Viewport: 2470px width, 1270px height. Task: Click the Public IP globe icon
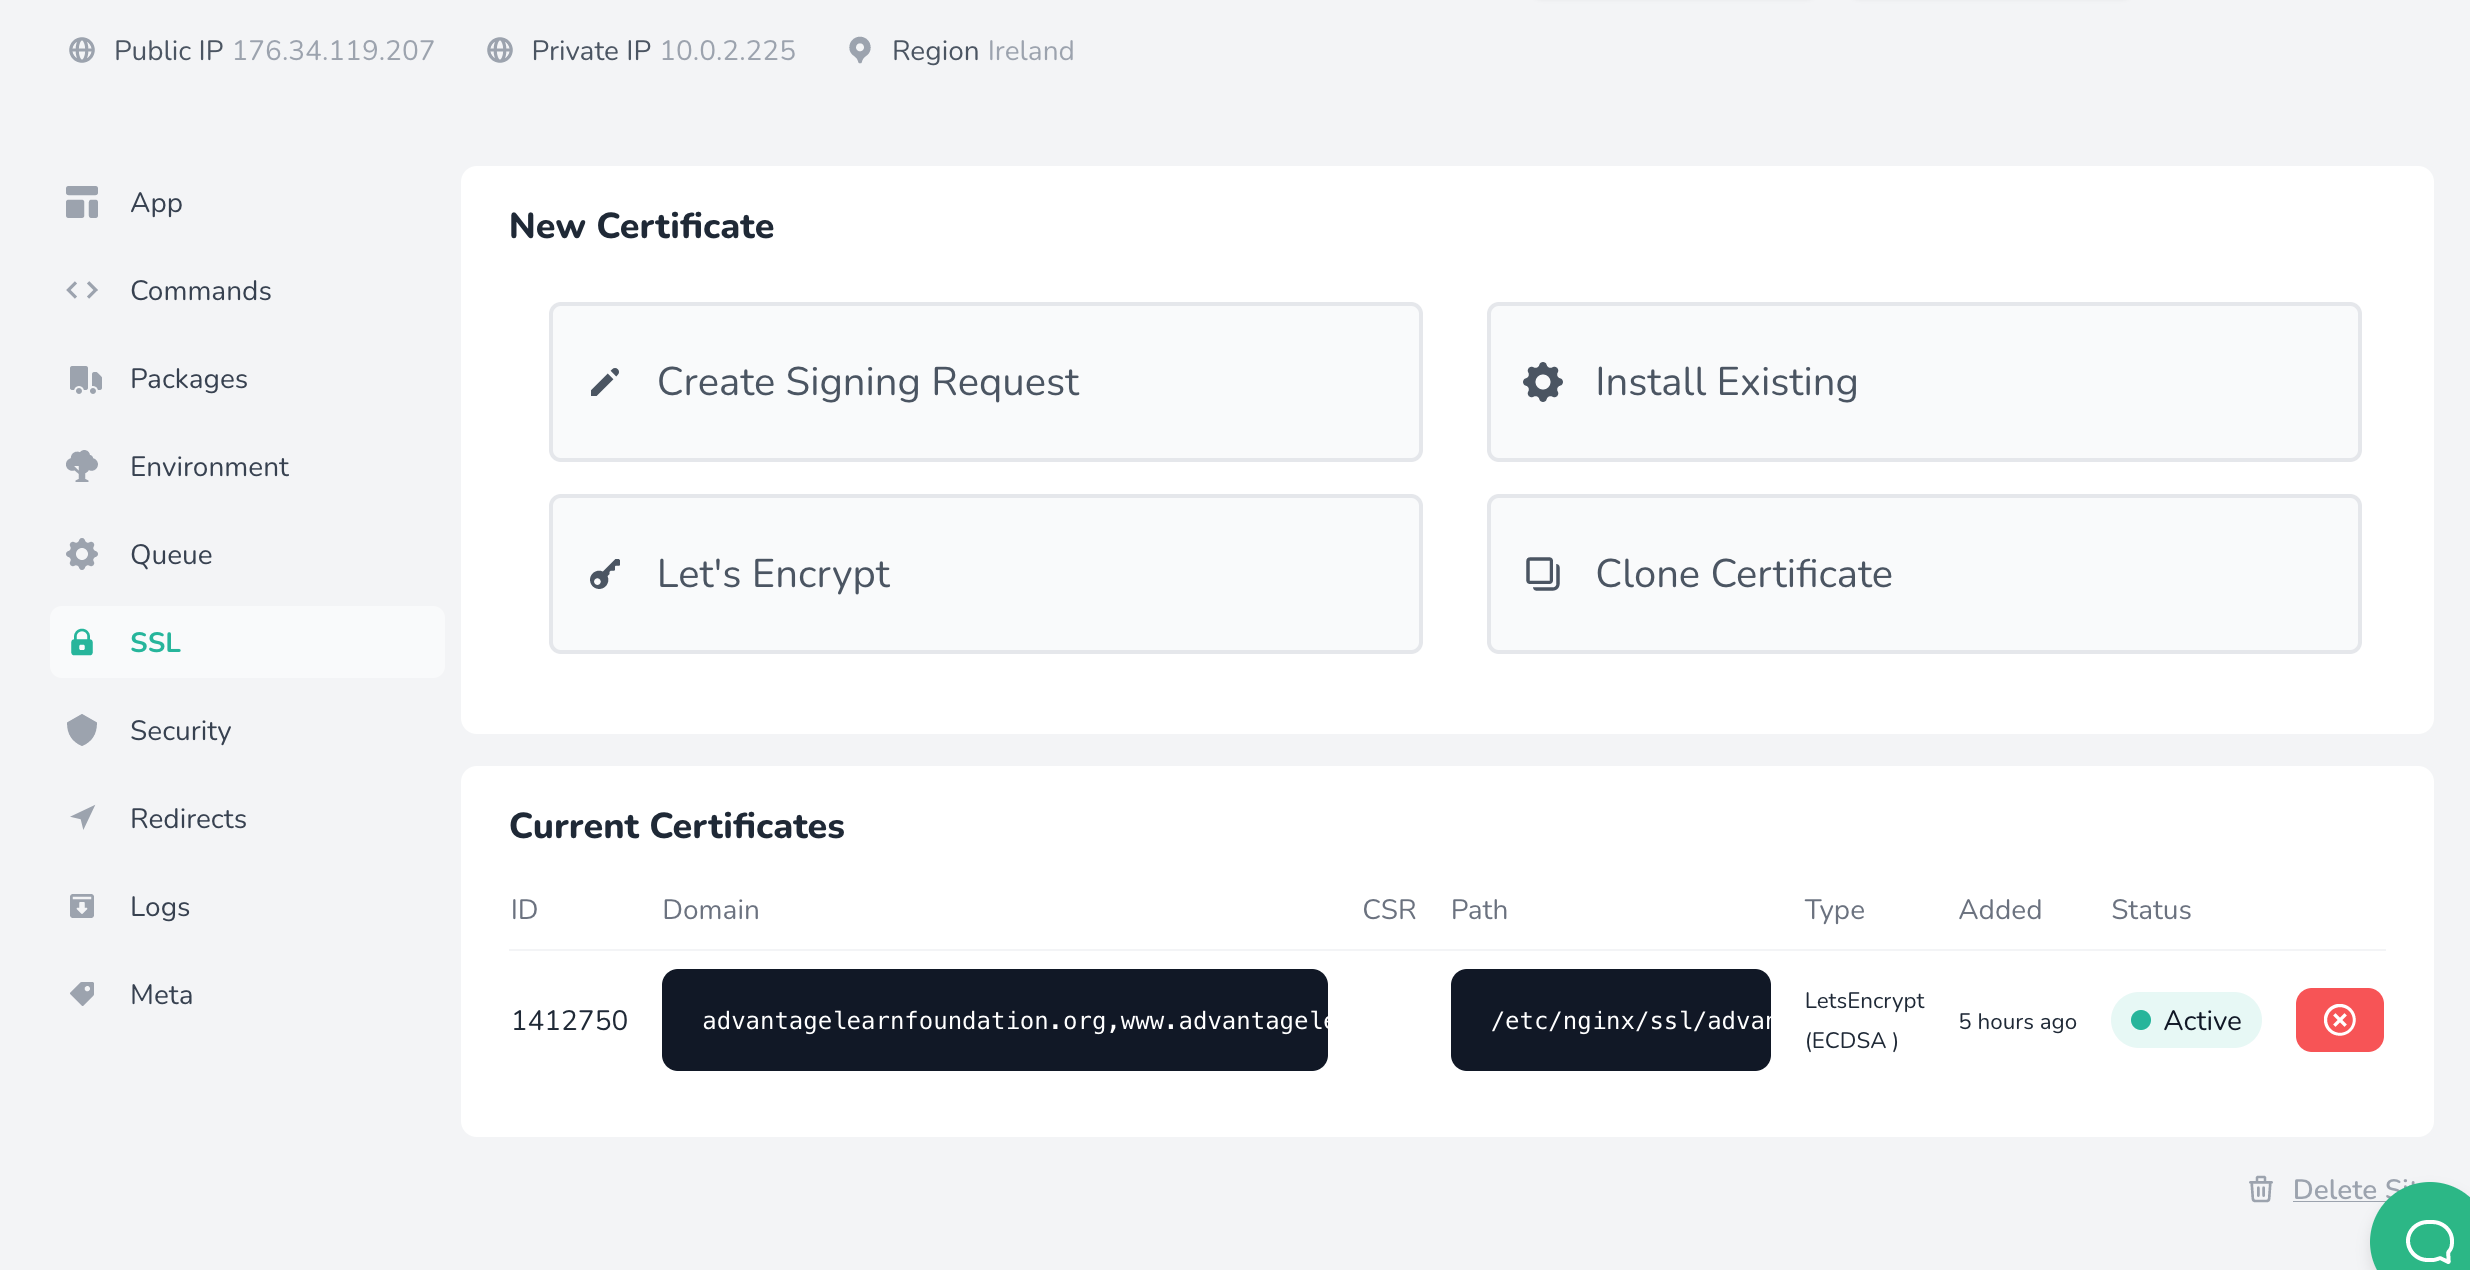[x=83, y=50]
